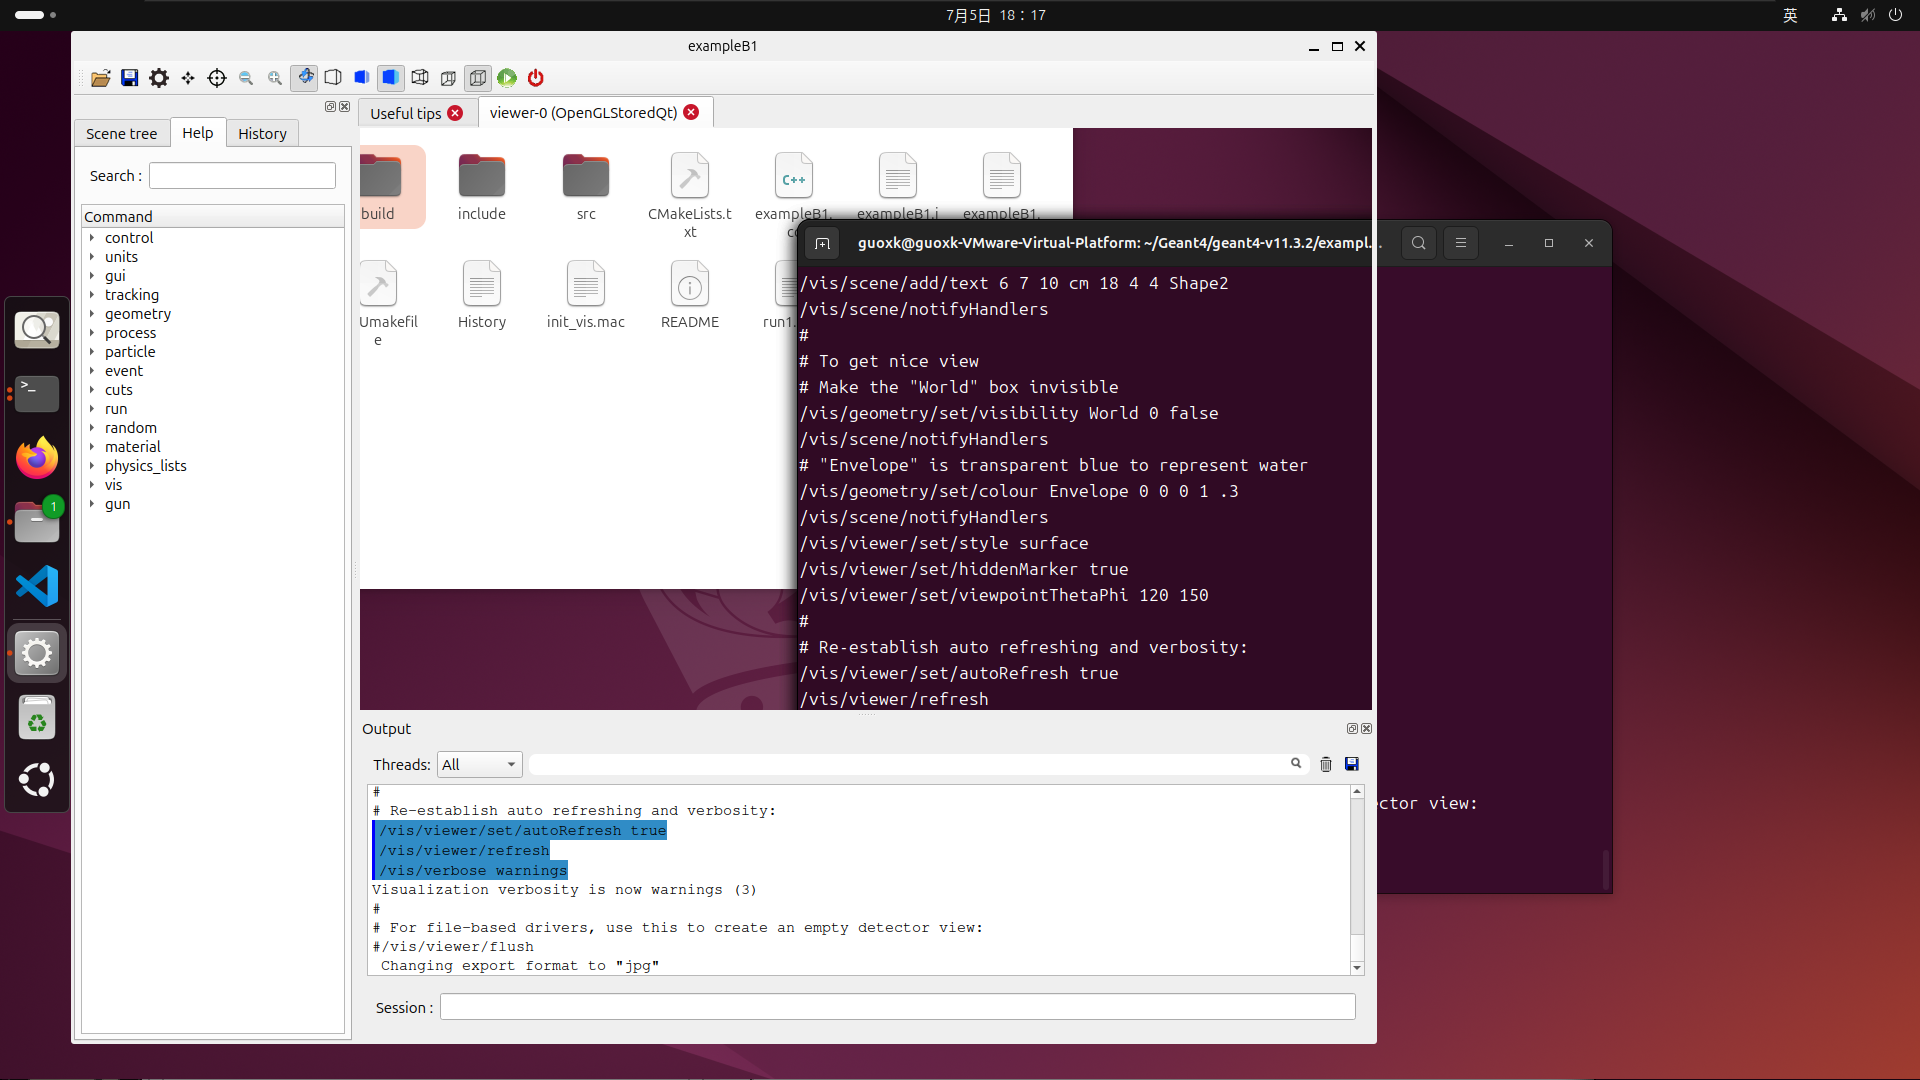Switch to the Scene tree tab
The image size is (1920, 1080).
(121, 134)
